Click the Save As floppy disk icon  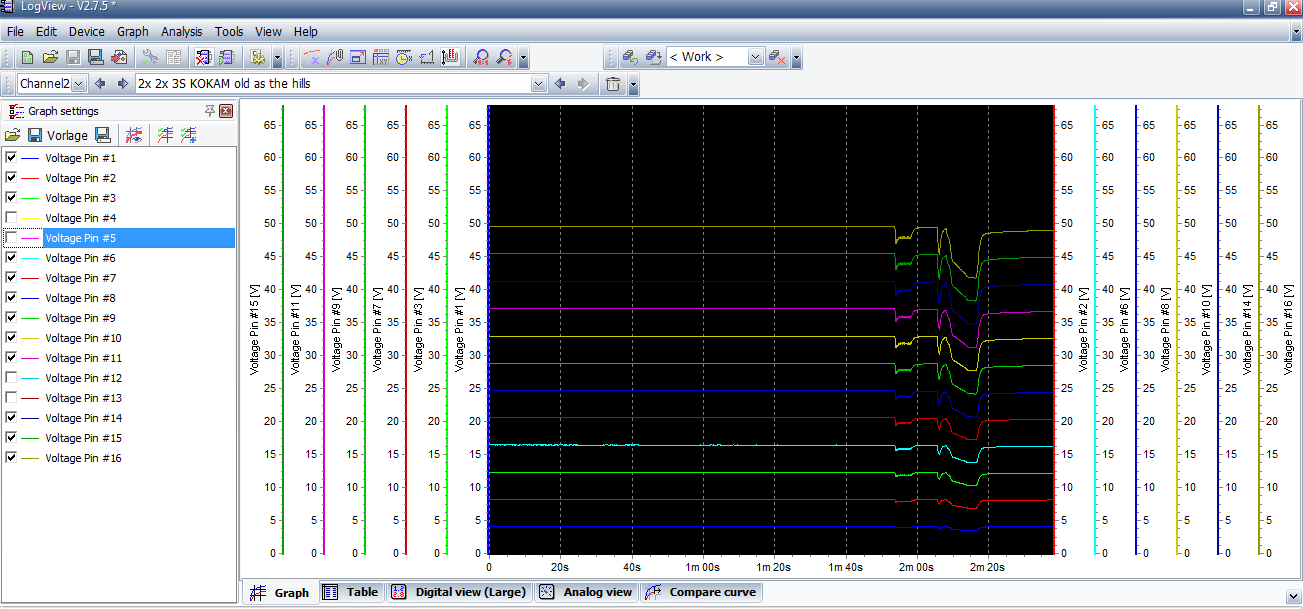click(96, 57)
